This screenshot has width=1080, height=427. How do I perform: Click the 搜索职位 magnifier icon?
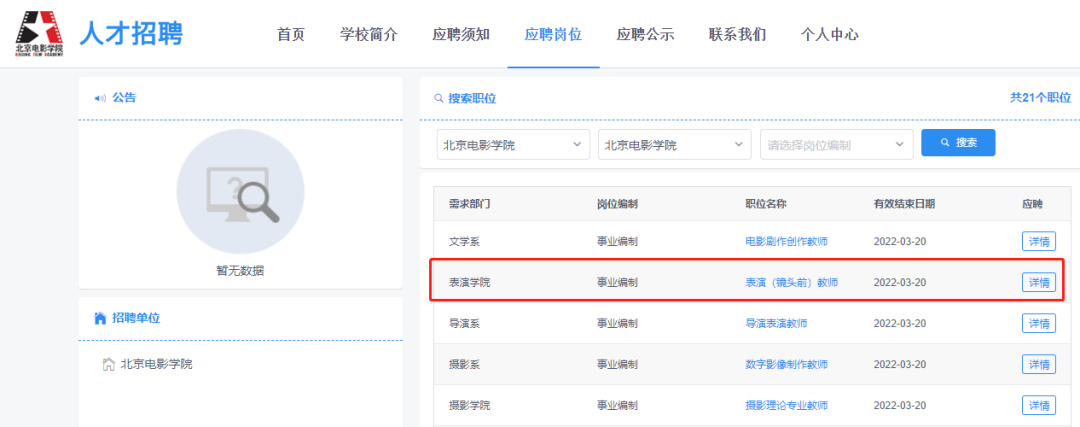[x=438, y=98]
